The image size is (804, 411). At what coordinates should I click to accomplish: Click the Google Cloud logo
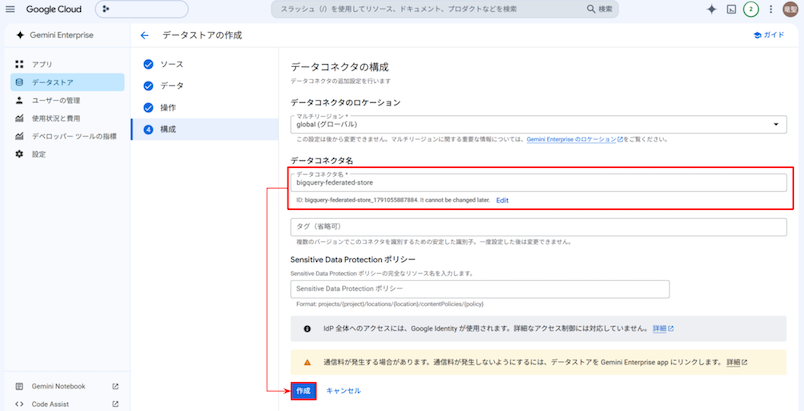coord(54,9)
